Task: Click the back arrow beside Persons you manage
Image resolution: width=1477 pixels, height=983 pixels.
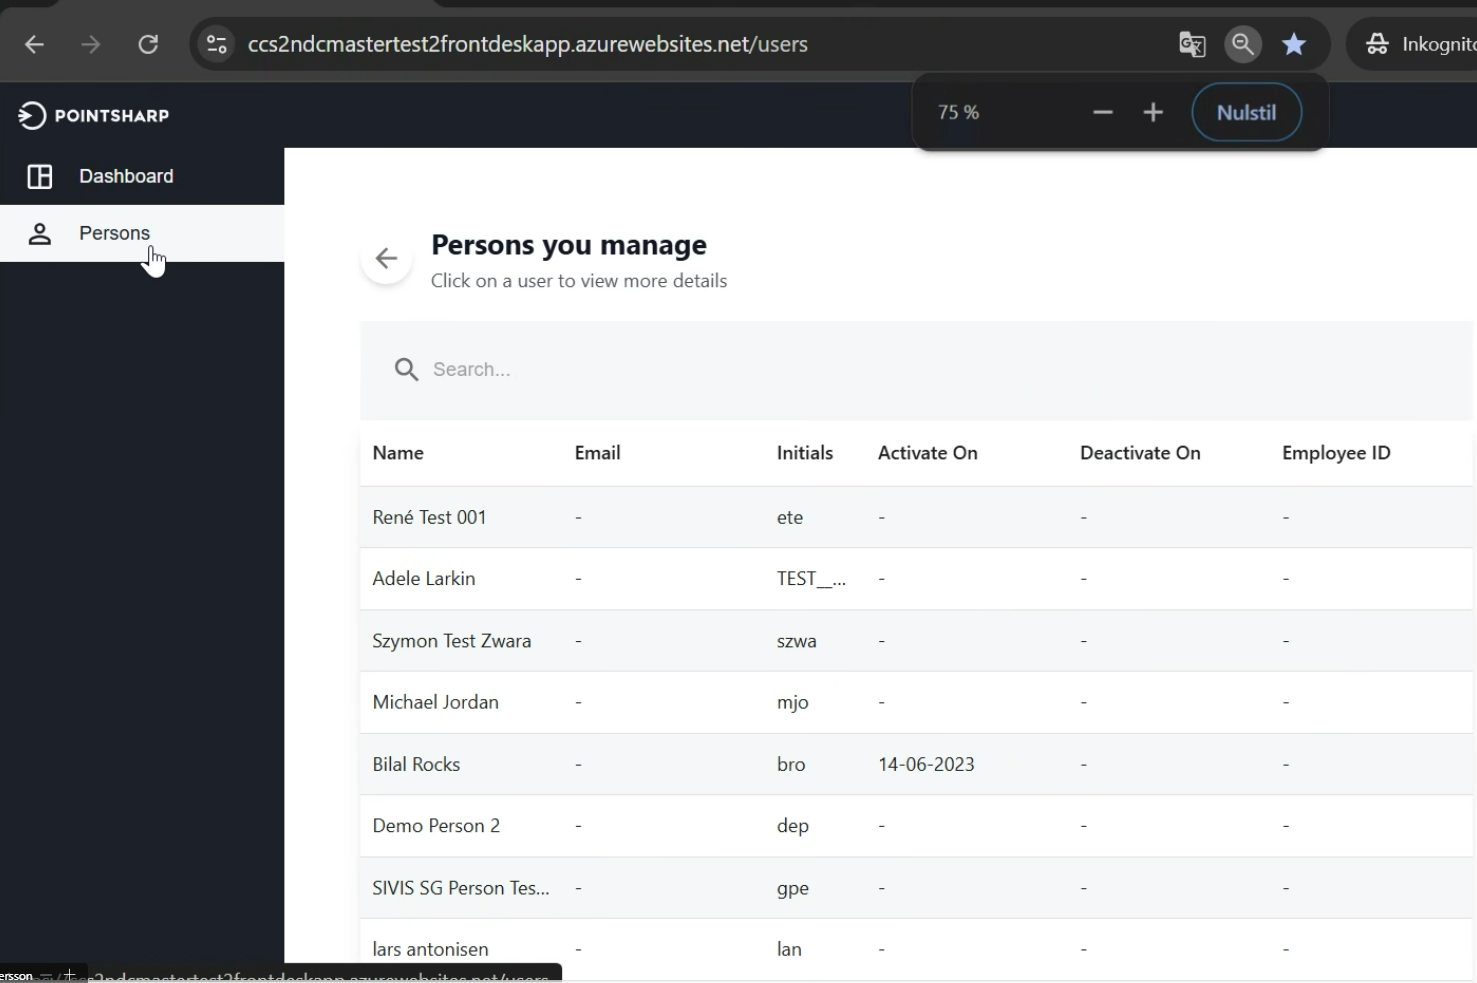Action: 386,259
